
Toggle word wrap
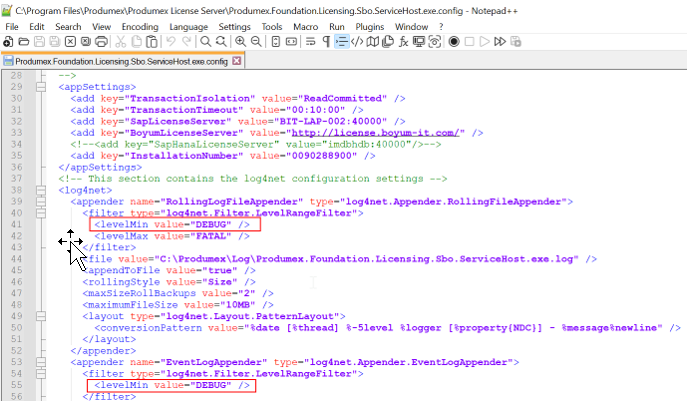310,42
